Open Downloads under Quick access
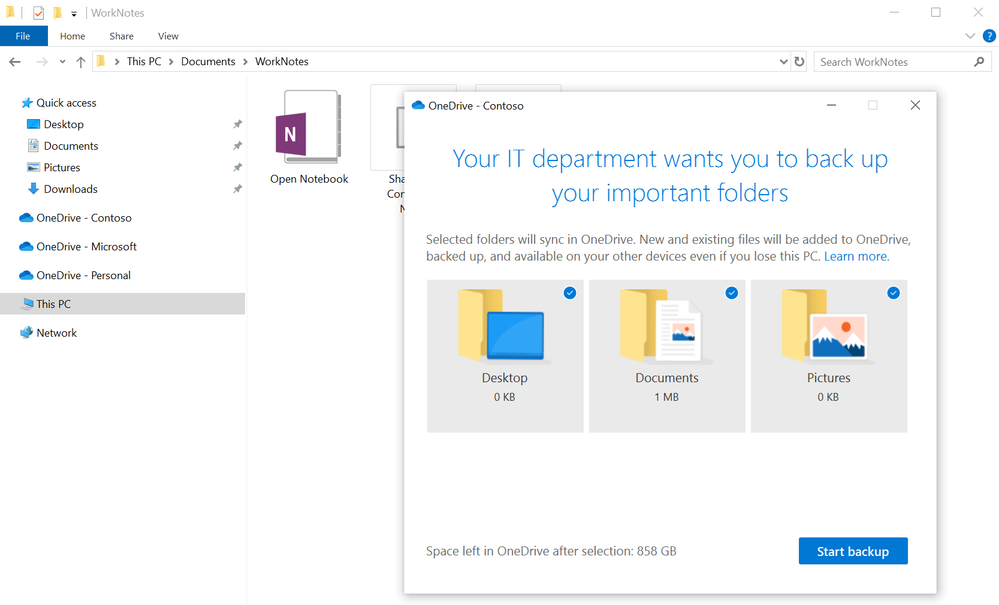This screenshot has height=605, width=999. pyautogui.click(x=70, y=189)
